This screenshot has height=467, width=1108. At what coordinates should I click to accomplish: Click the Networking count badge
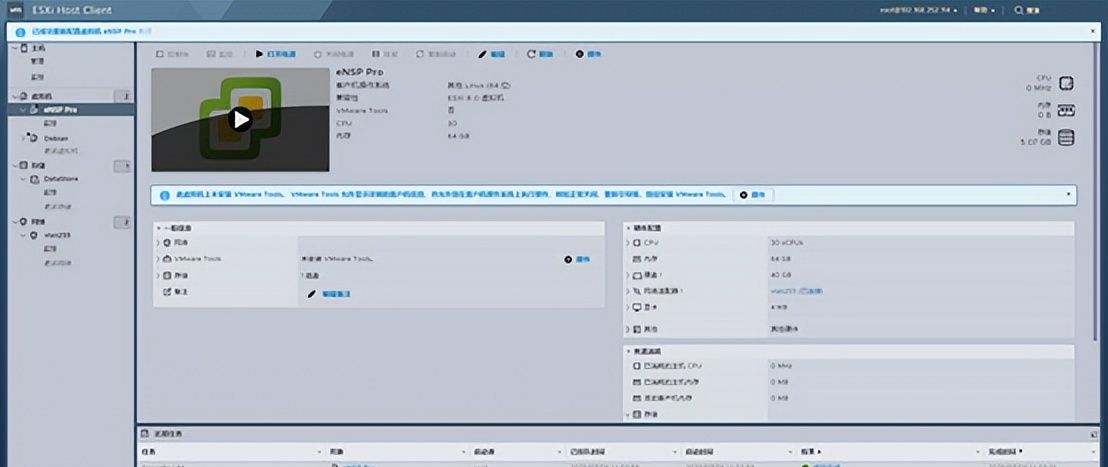pyautogui.click(x=123, y=222)
